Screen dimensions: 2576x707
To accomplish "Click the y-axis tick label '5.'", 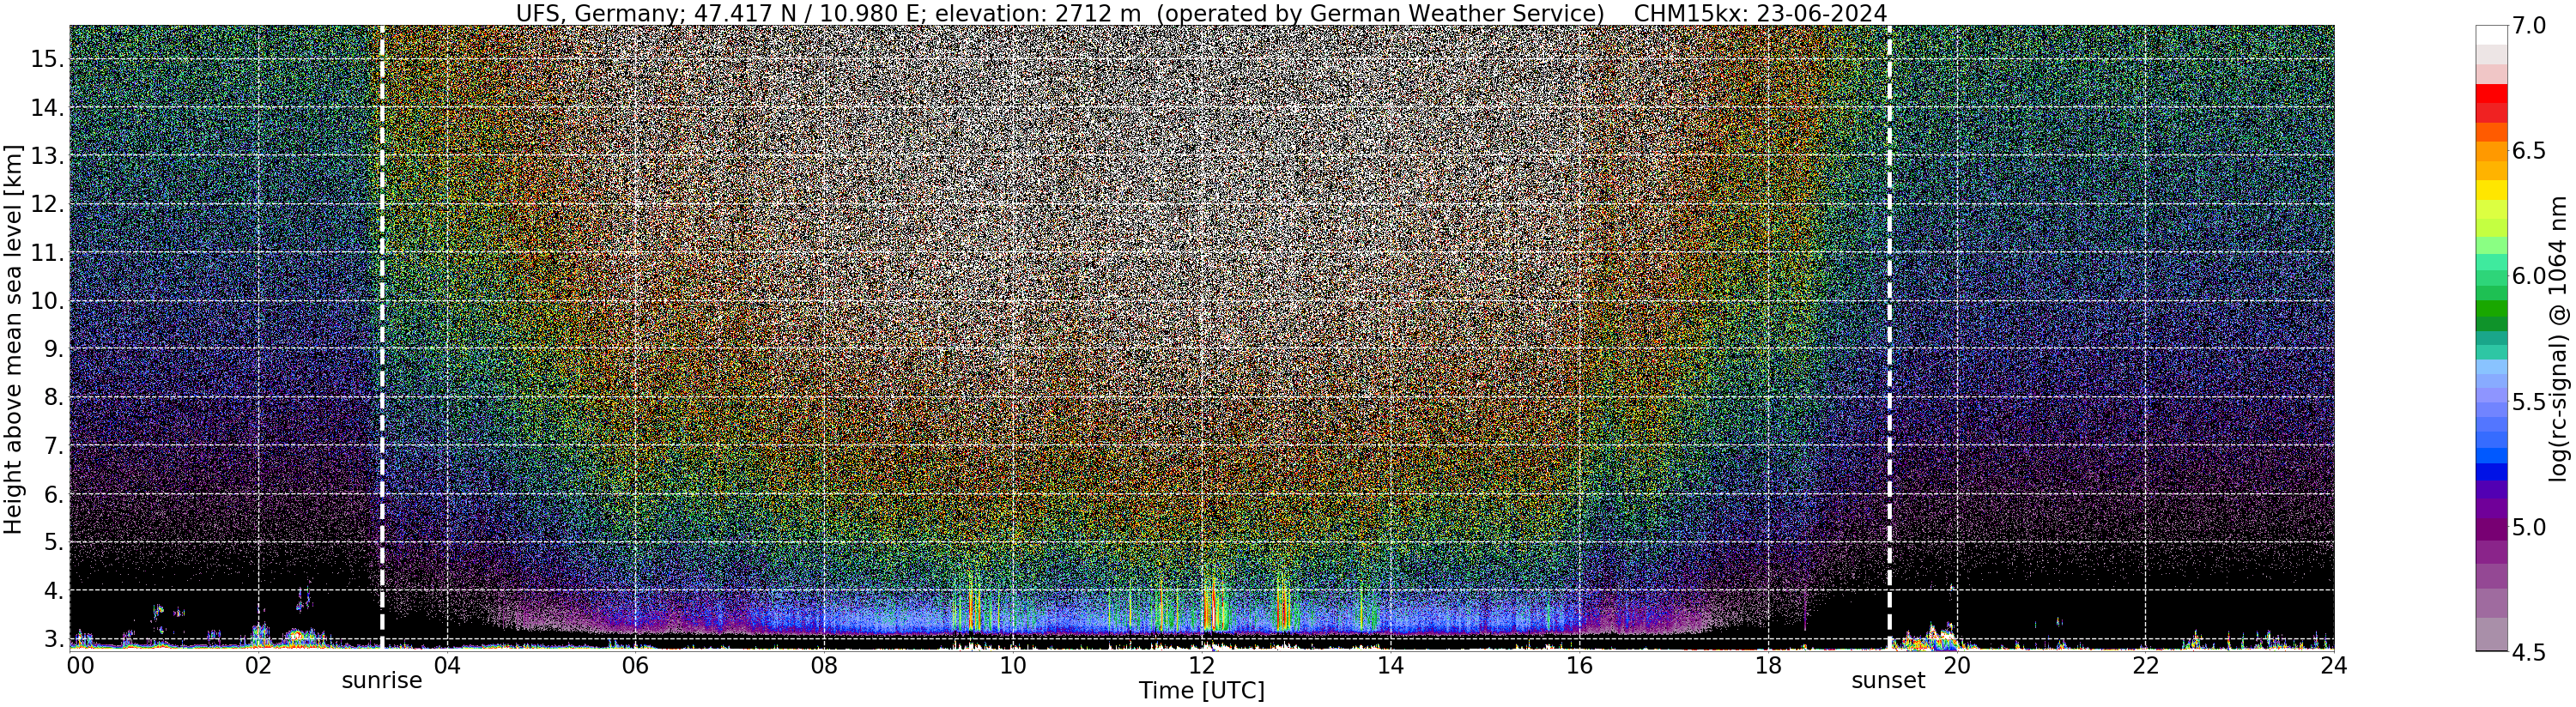I will point(53,543).
